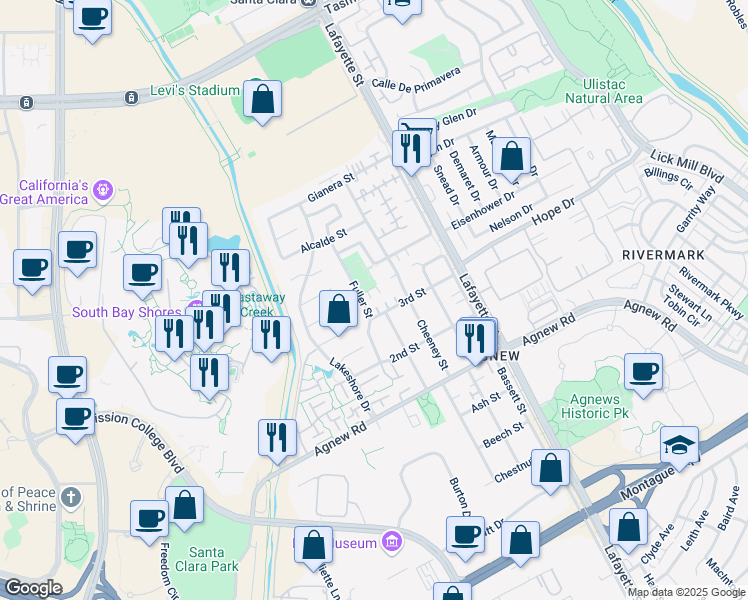Select the Gianera St label

331,187
